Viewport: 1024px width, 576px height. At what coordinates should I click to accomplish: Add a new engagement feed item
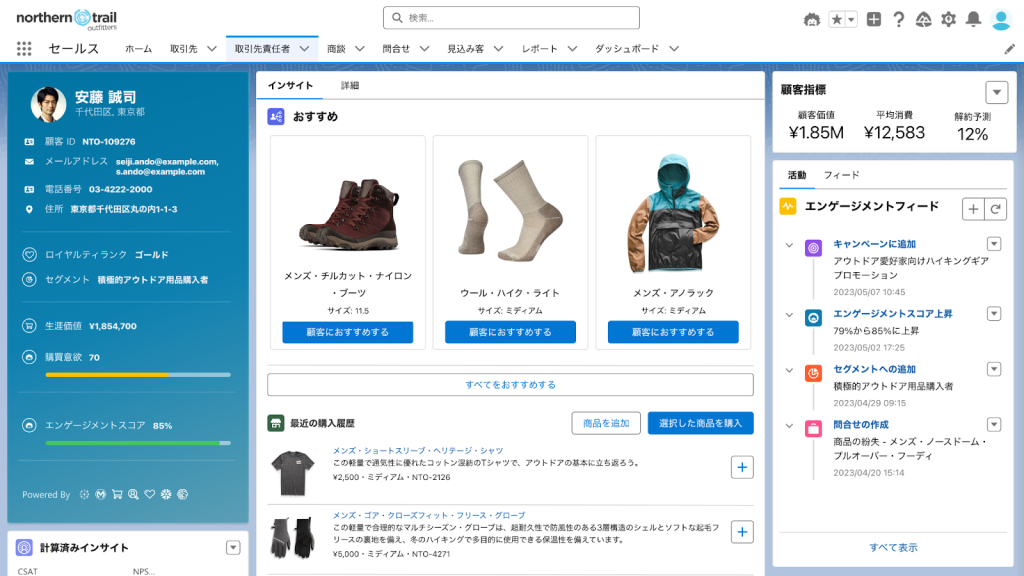[973, 208]
